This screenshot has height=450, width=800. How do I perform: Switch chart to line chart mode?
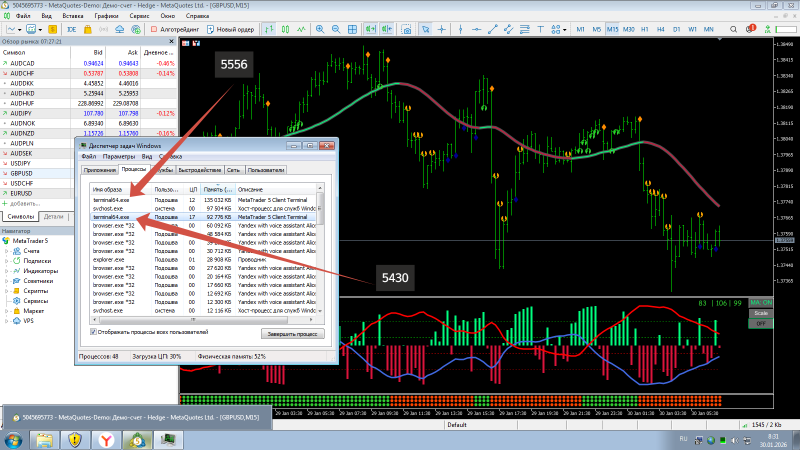click(302, 30)
